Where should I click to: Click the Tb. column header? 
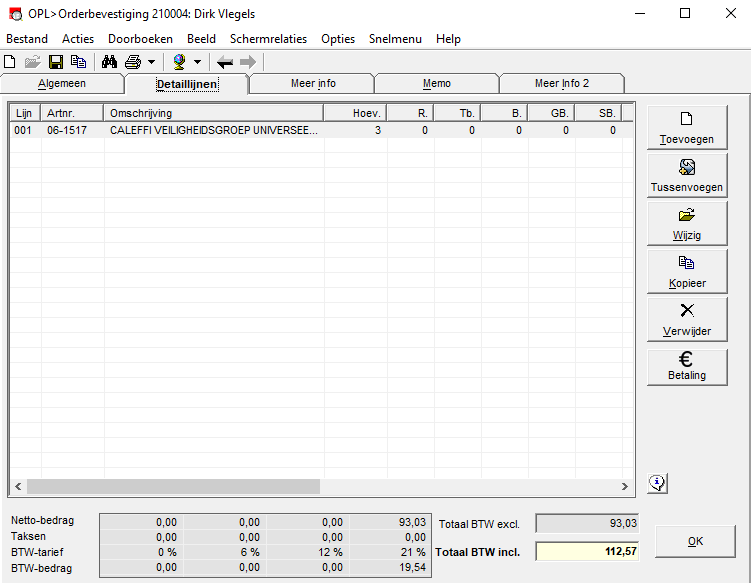tap(457, 113)
